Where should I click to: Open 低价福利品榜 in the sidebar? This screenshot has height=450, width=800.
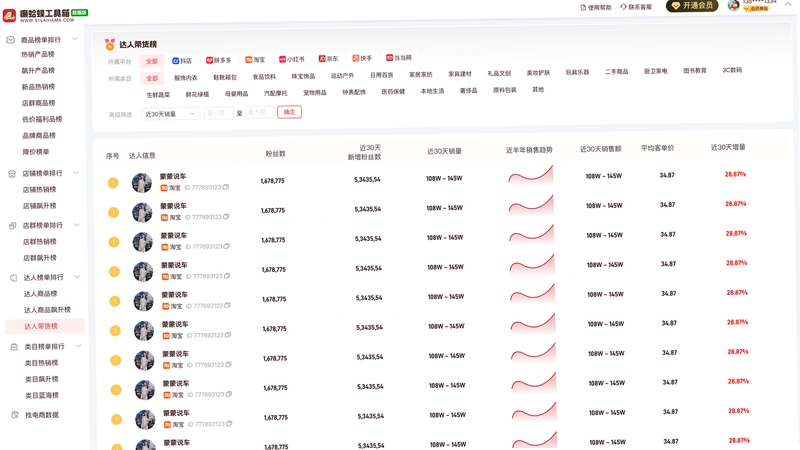click(42, 119)
